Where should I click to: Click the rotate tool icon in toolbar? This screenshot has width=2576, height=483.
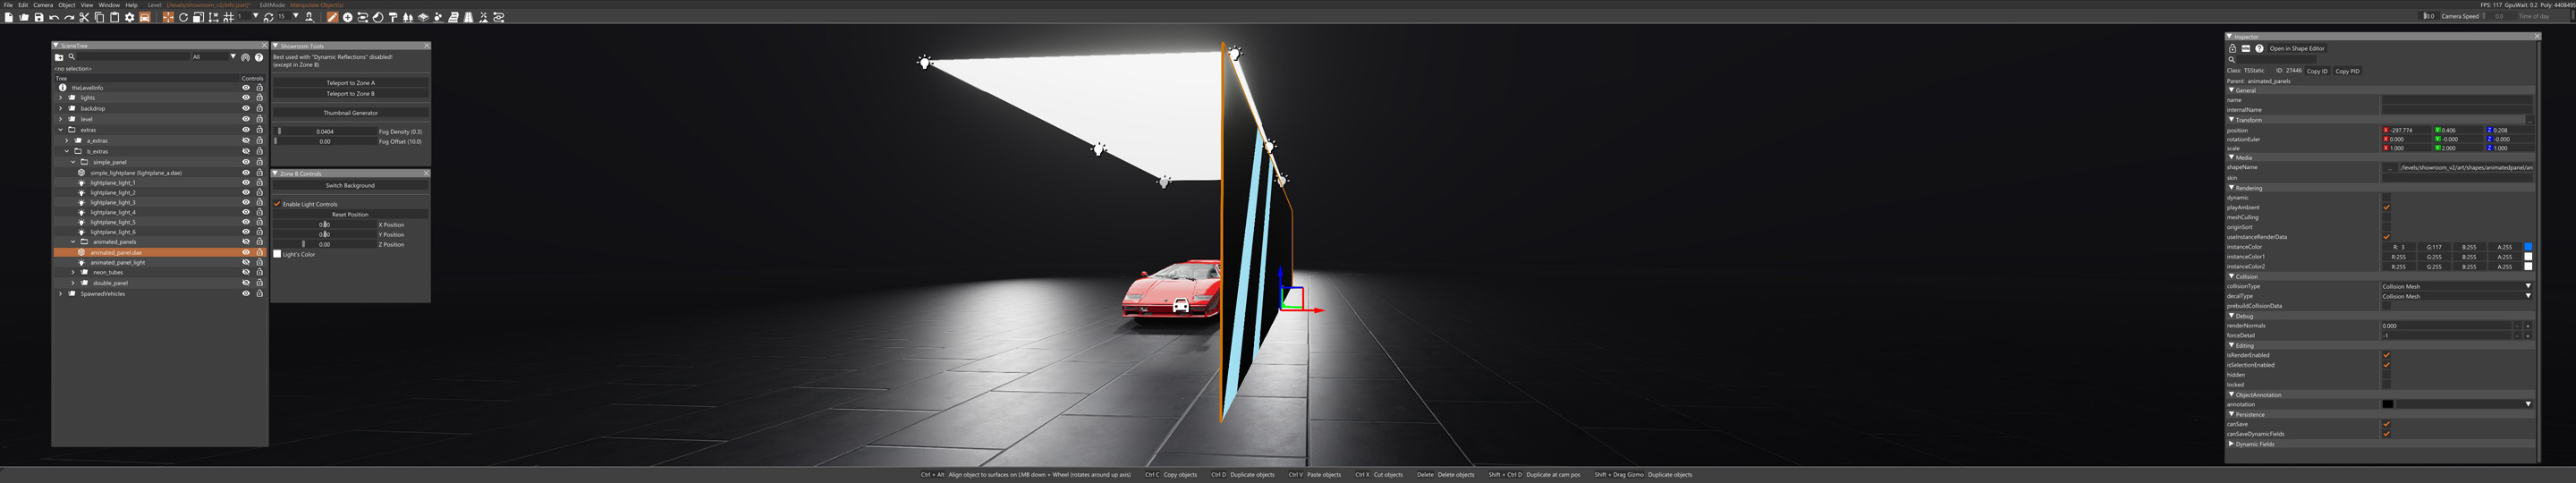[x=183, y=17]
